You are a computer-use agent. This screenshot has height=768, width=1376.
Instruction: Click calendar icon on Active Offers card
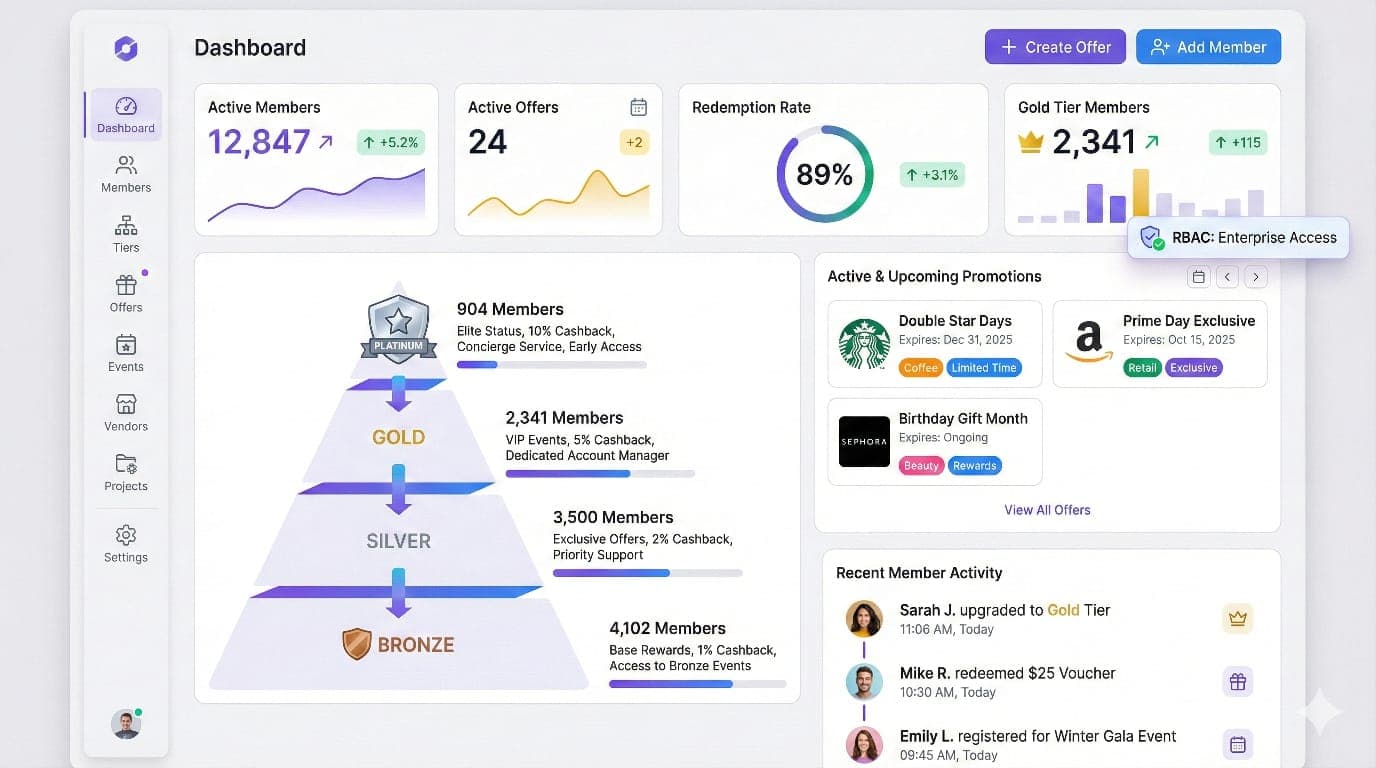pyautogui.click(x=638, y=107)
